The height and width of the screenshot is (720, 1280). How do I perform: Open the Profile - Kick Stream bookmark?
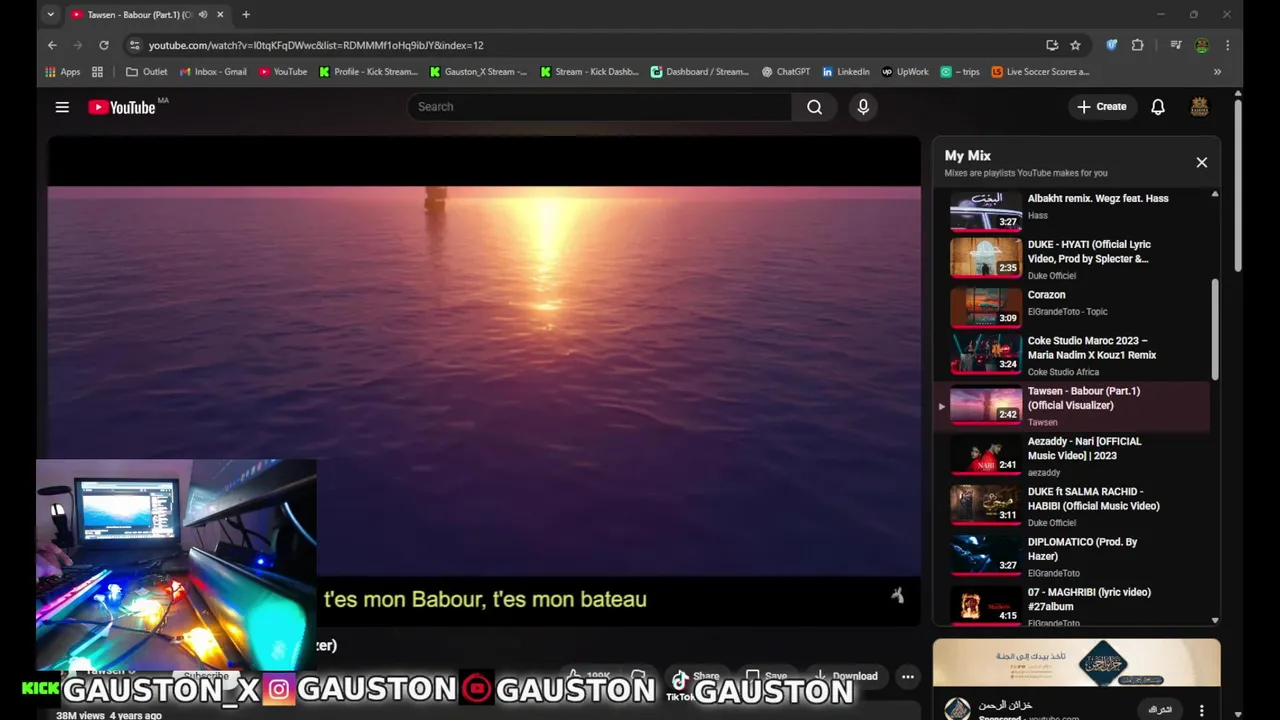coord(368,72)
